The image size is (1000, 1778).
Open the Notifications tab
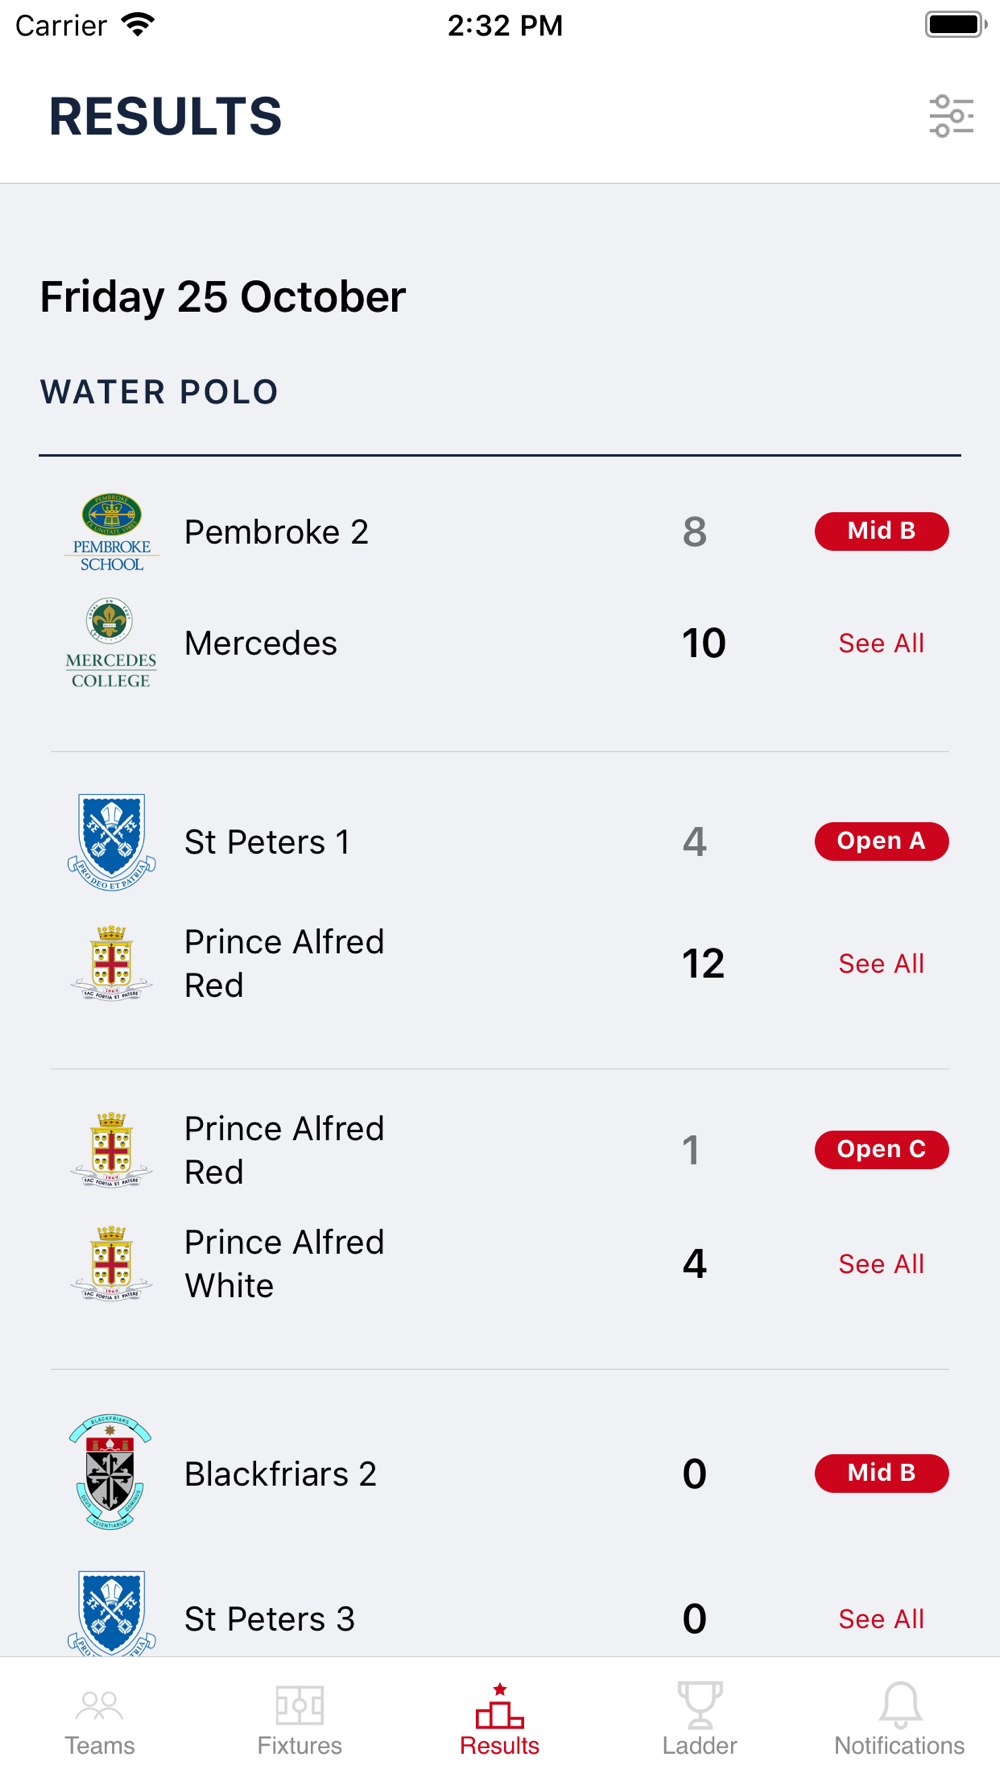(x=899, y=1720)
